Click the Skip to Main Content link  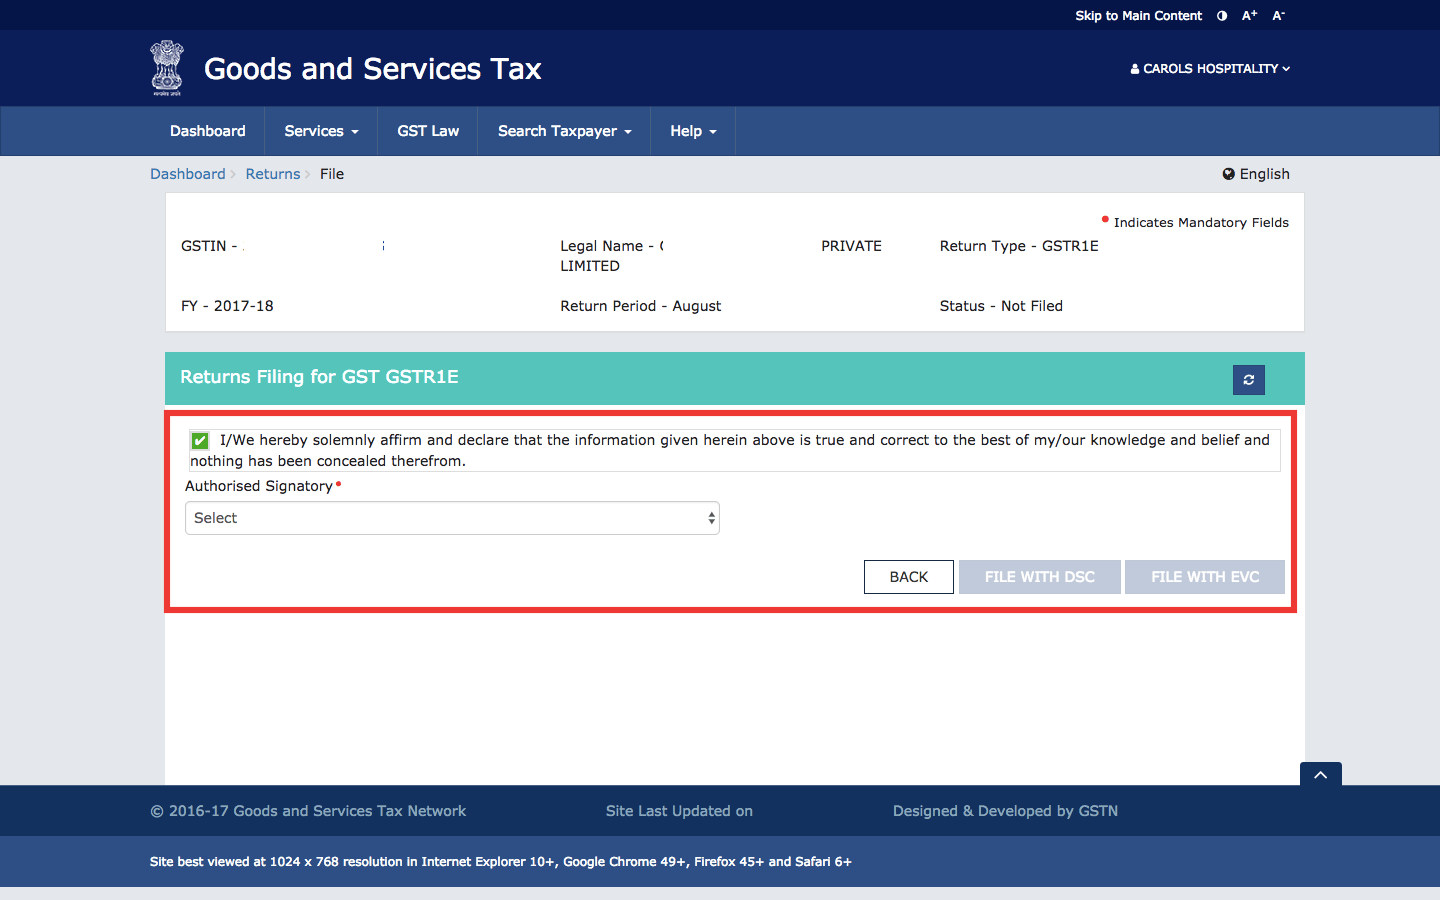(1138, 15)
